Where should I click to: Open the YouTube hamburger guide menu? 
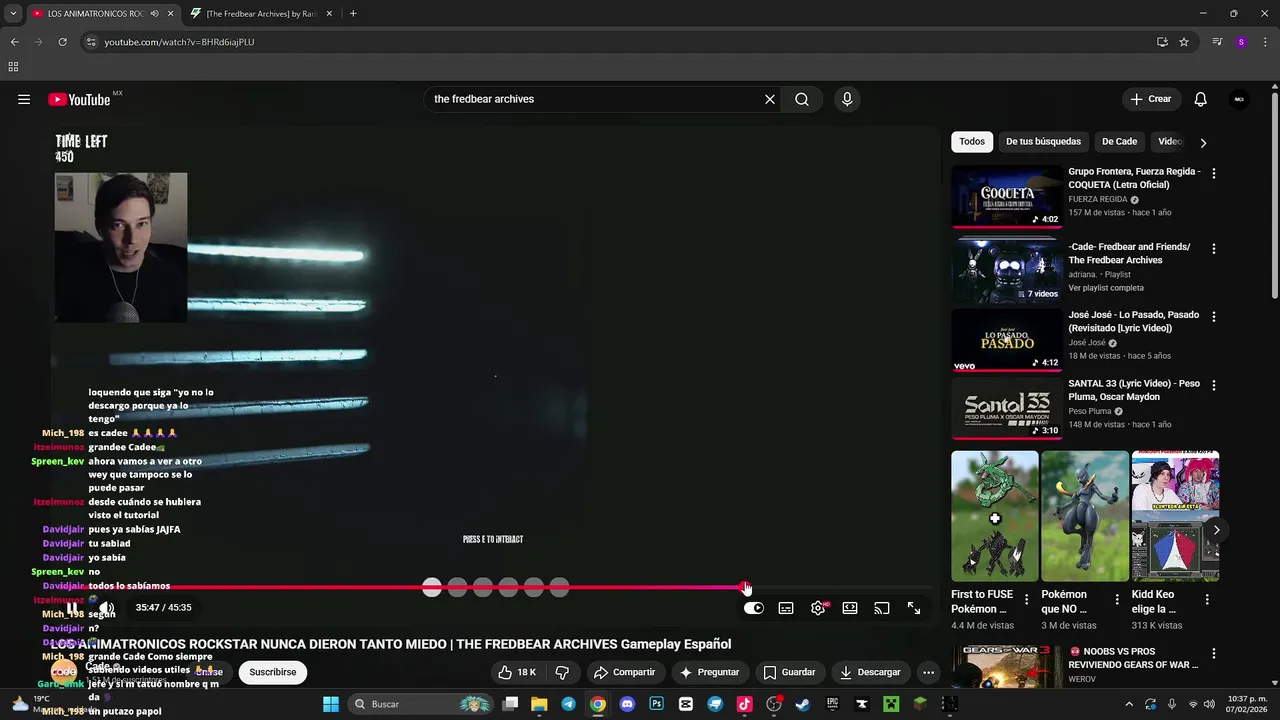coord(24,99)
